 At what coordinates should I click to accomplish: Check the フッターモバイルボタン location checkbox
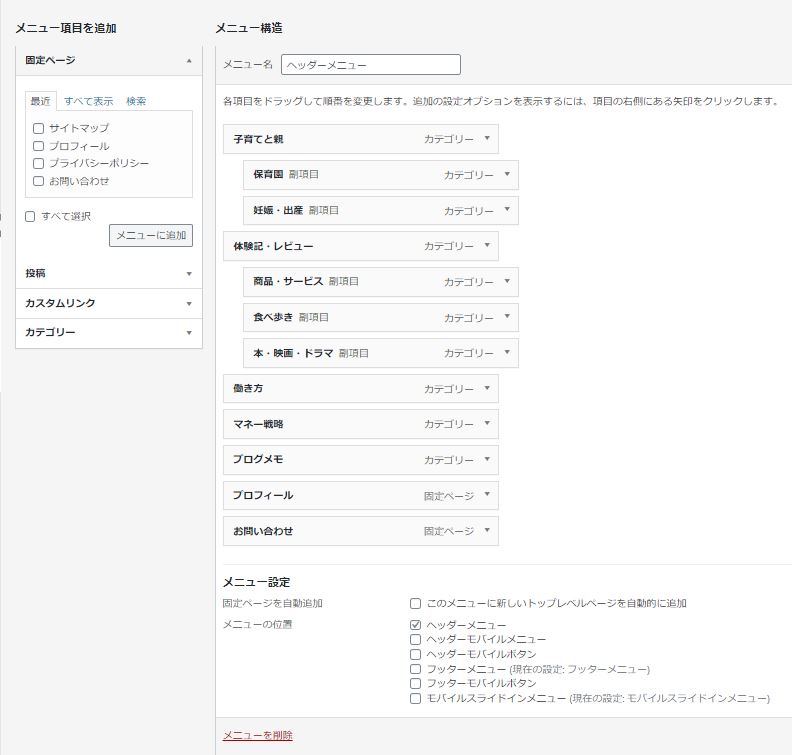pos(415,683)
